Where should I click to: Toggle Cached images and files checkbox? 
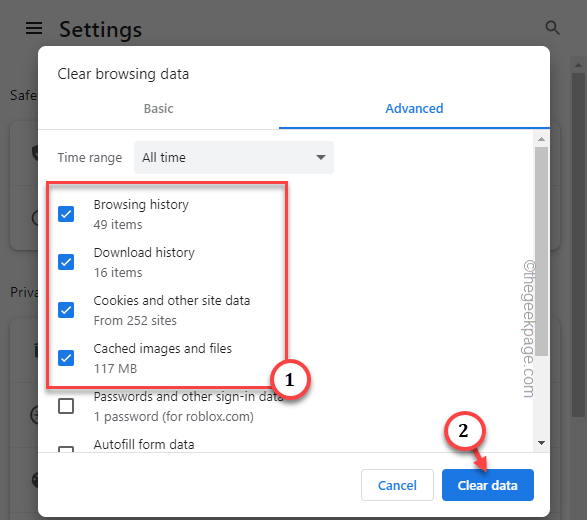(x=66, y=358)
